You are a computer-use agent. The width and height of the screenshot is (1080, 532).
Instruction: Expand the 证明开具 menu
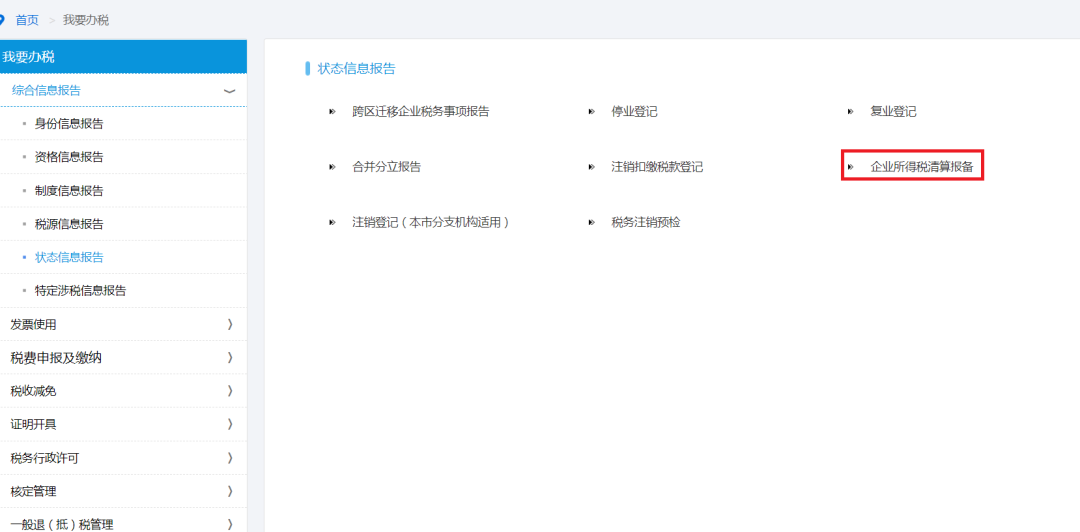229,424
